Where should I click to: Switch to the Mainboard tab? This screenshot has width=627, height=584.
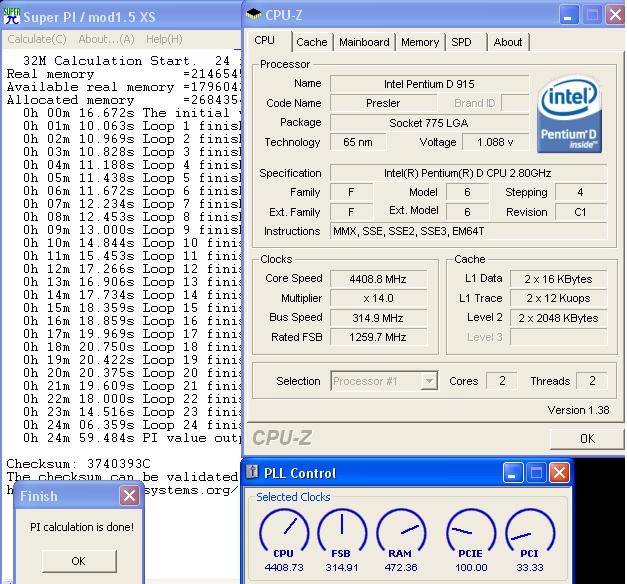pyautogui.click(x=364, y=42)
